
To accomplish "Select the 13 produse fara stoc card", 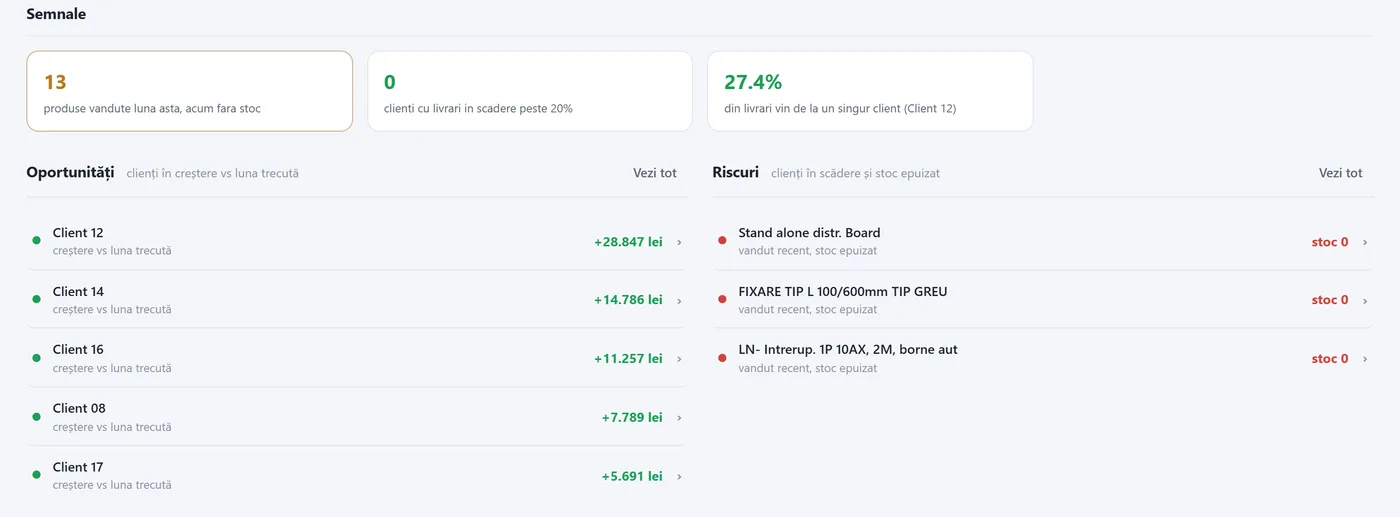I will click(x=189, y=91).
